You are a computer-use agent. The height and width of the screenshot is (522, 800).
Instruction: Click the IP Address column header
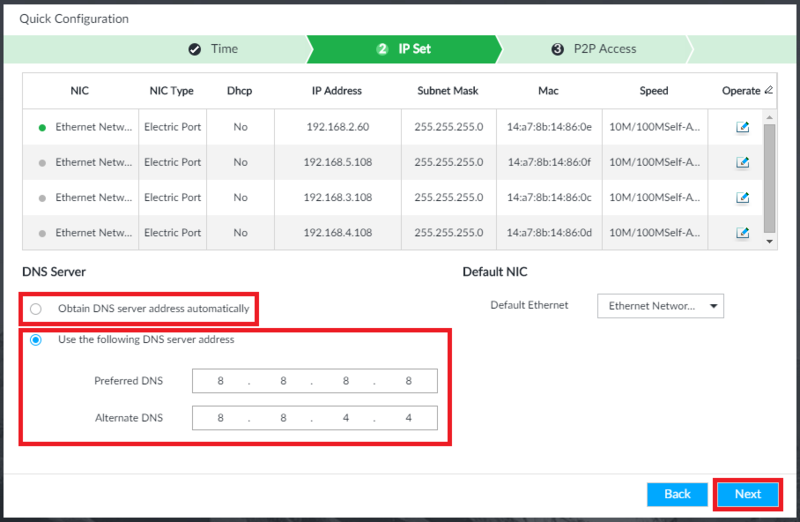(x=337, y=91)
